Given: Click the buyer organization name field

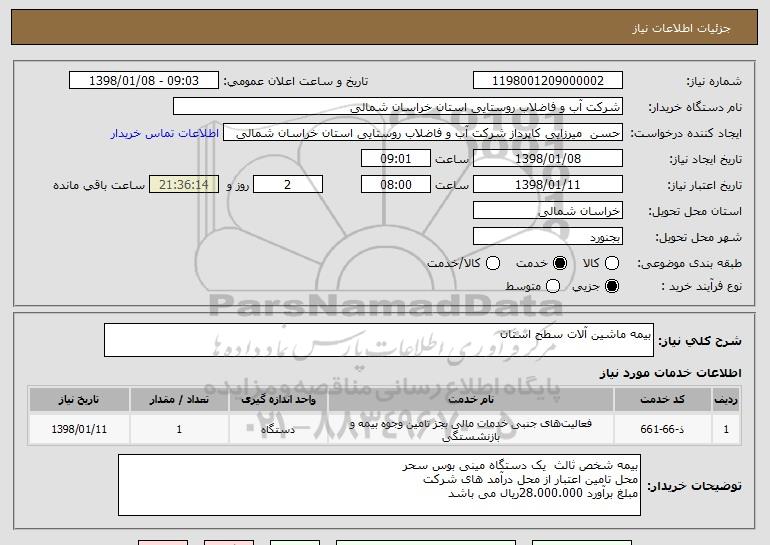Looking at the screenshot, I should pos(398,107).
